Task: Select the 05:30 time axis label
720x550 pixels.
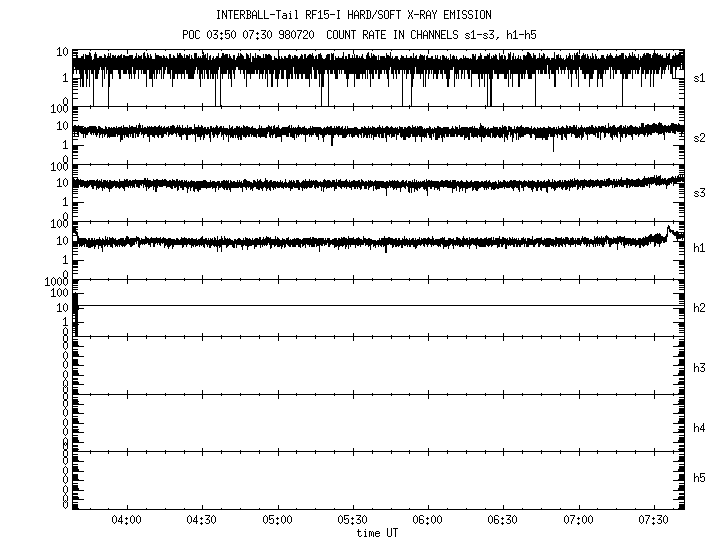Action: pos(352,520)
